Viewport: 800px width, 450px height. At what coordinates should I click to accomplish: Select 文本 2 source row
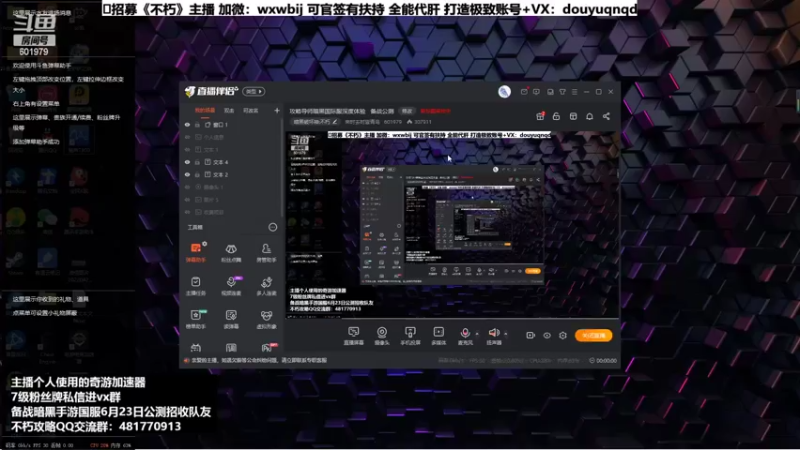[x=230, y=174]
